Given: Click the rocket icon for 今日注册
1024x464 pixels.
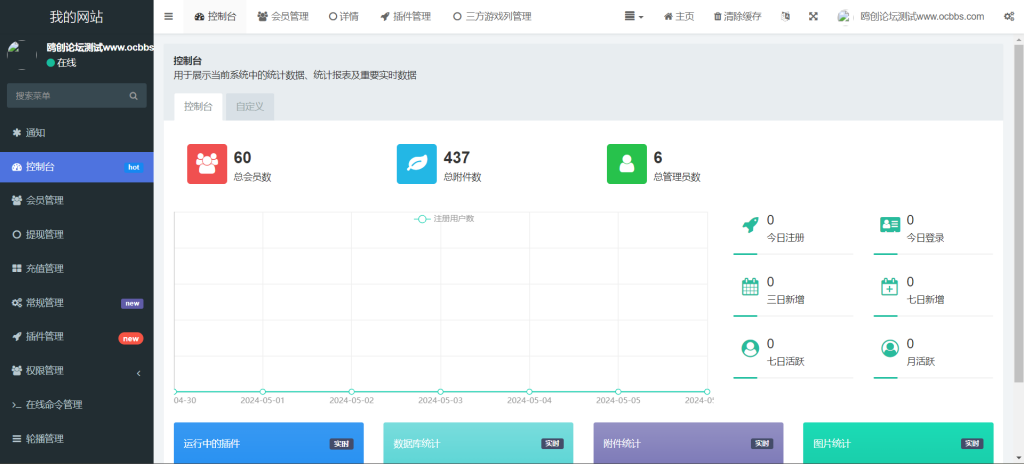Looking at the screenshot, I should point(750,225).
